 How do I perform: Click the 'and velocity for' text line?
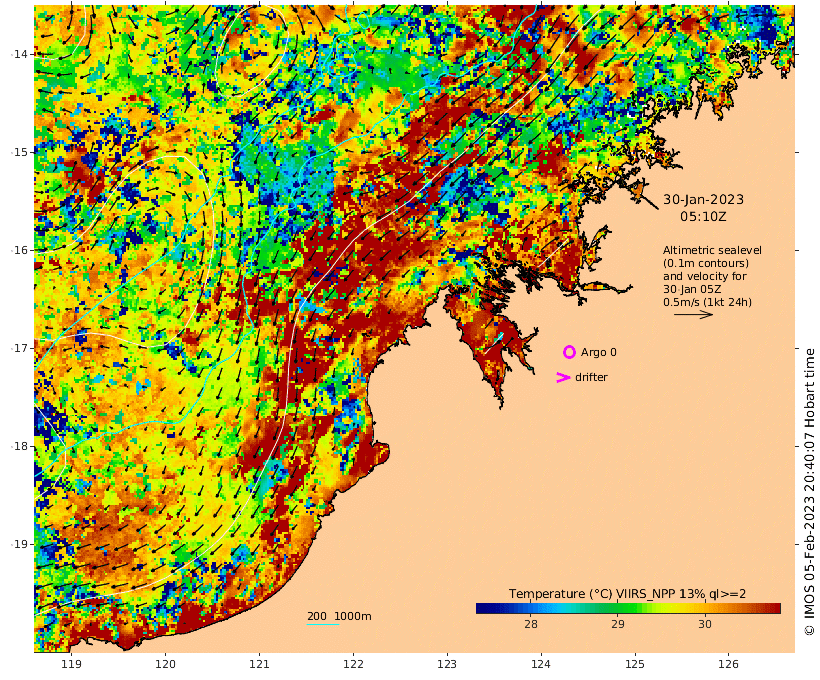(x=705, y=276)
